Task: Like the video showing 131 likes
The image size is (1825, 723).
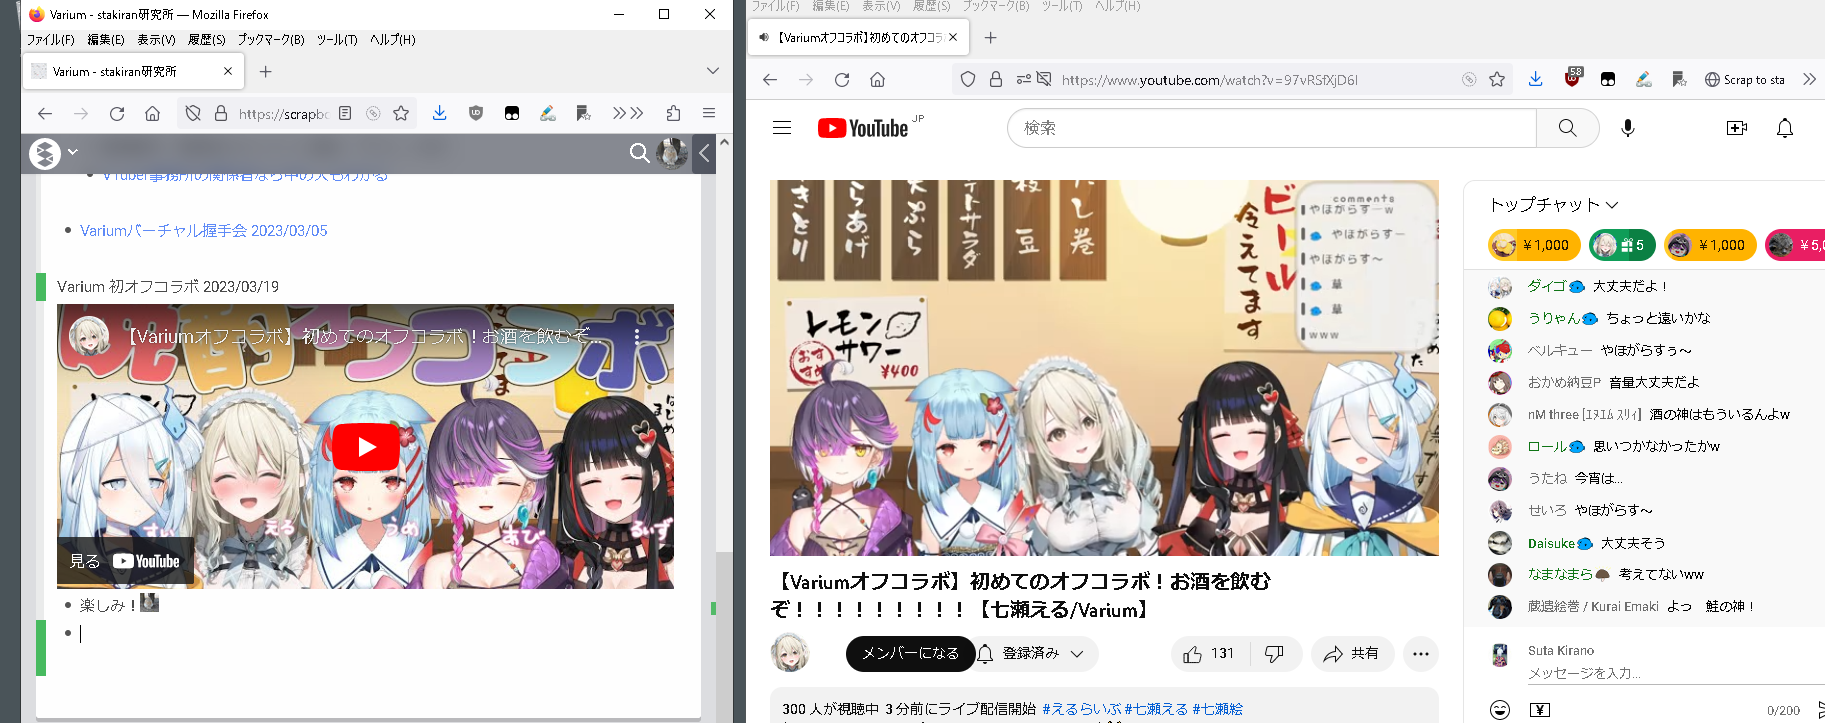Action: point(1208,654)
